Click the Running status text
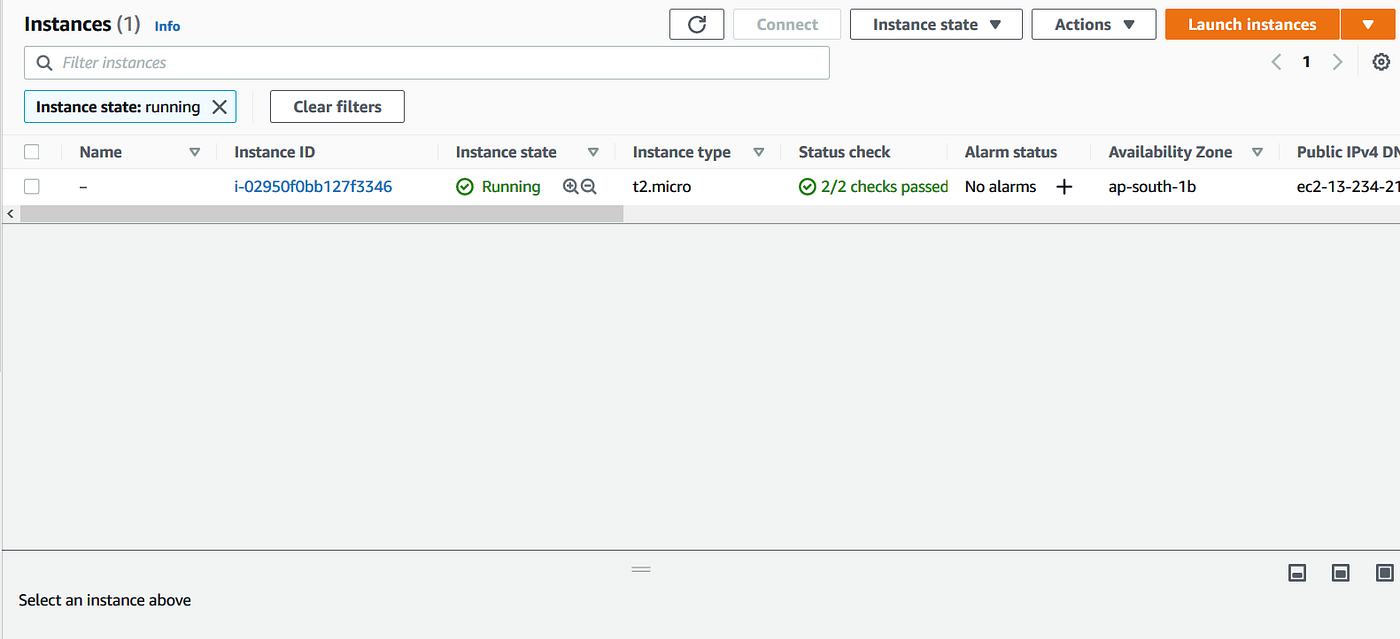Screen dimensions: 1400x639 (511, 186)
